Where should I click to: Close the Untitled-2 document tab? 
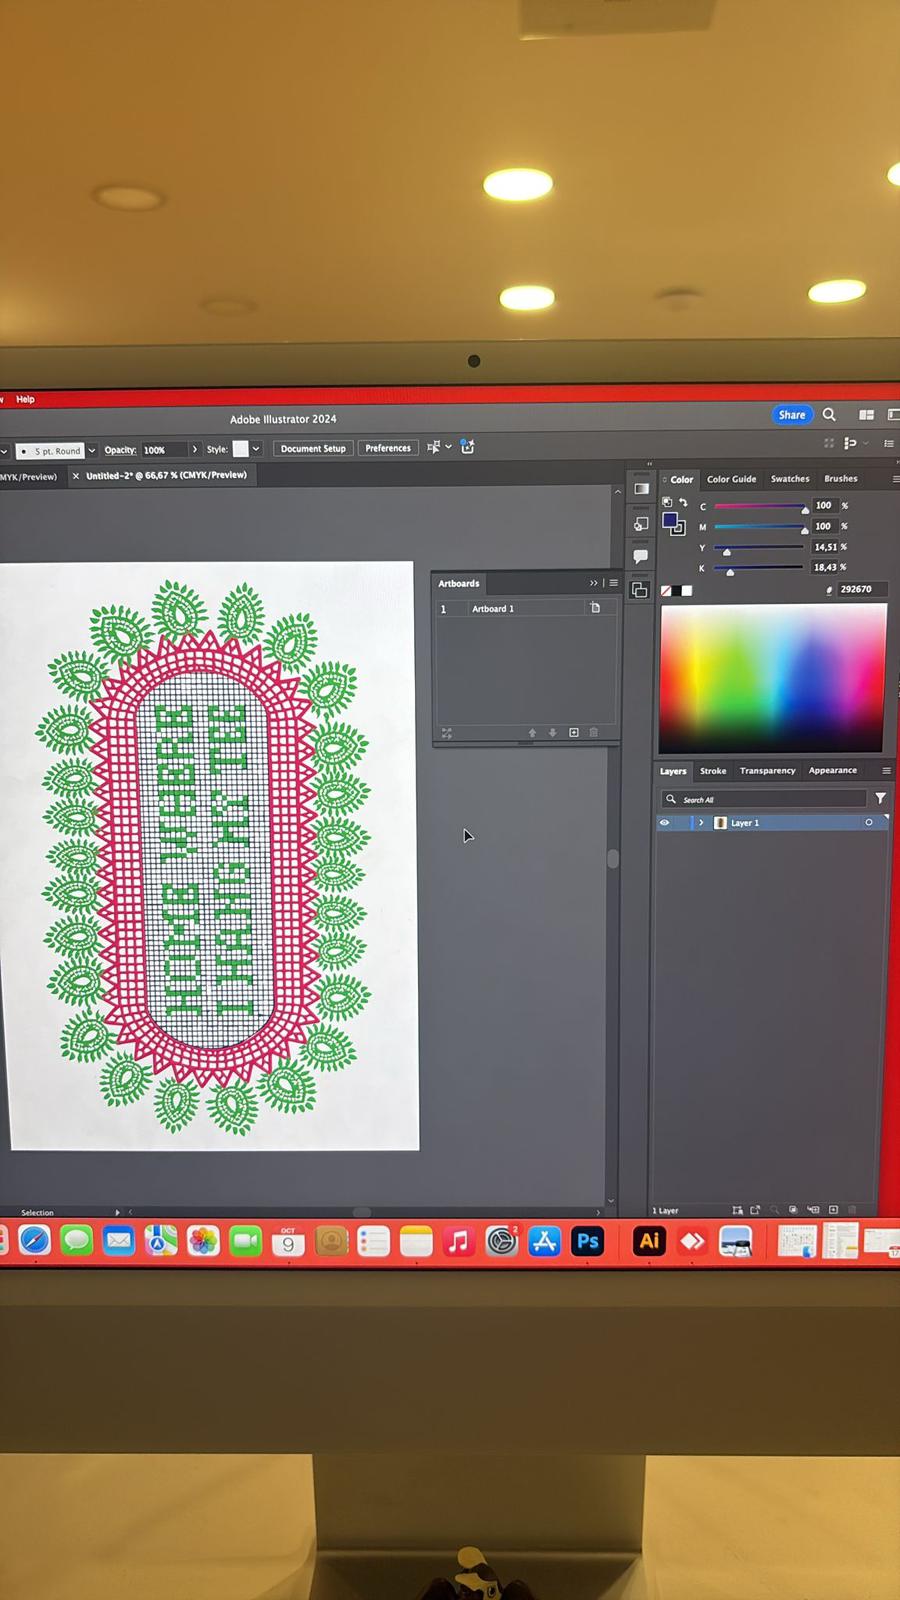tap(76, 476)
